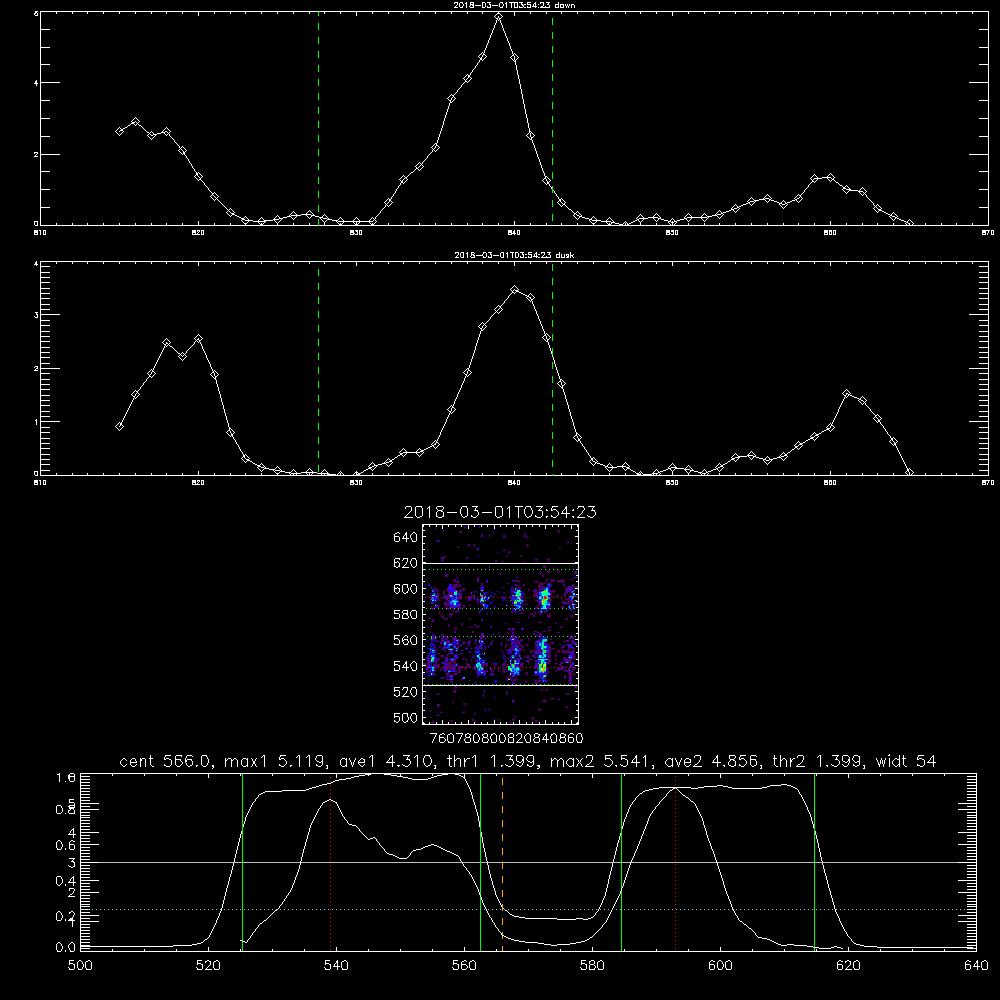
Task: Click the left green dashed line in dusk plot
Action: pos(318,367)
